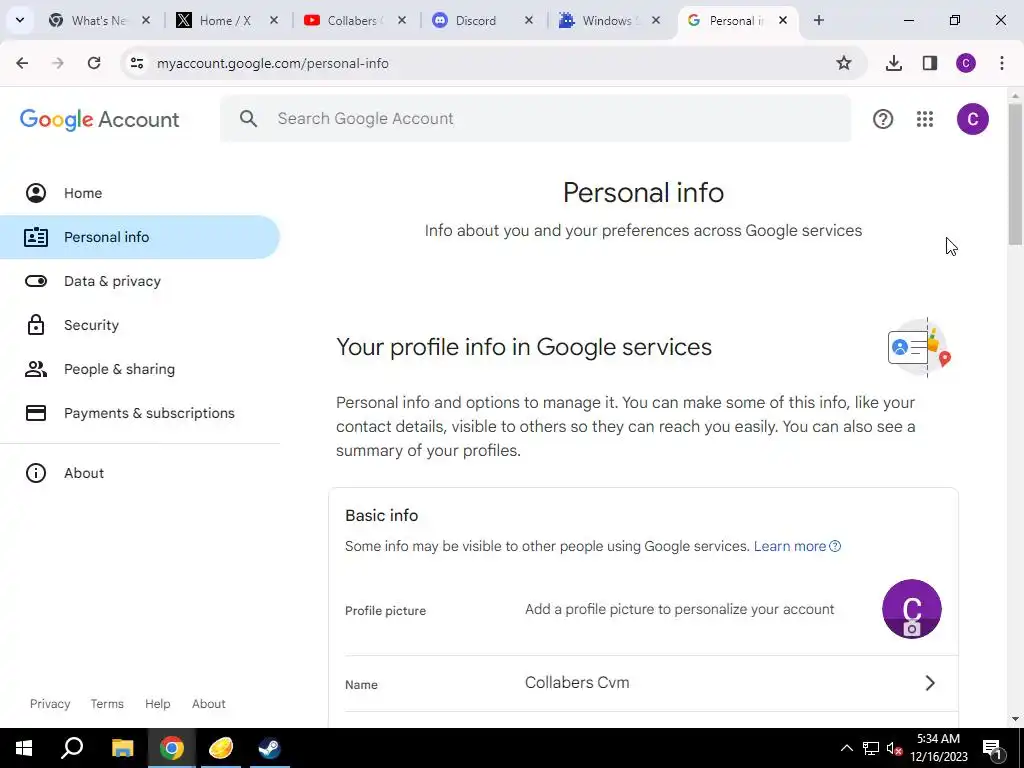This screenshot has height=768, width=1024.
Task: Switch to the Discord tab
Action: coord(482,20)
